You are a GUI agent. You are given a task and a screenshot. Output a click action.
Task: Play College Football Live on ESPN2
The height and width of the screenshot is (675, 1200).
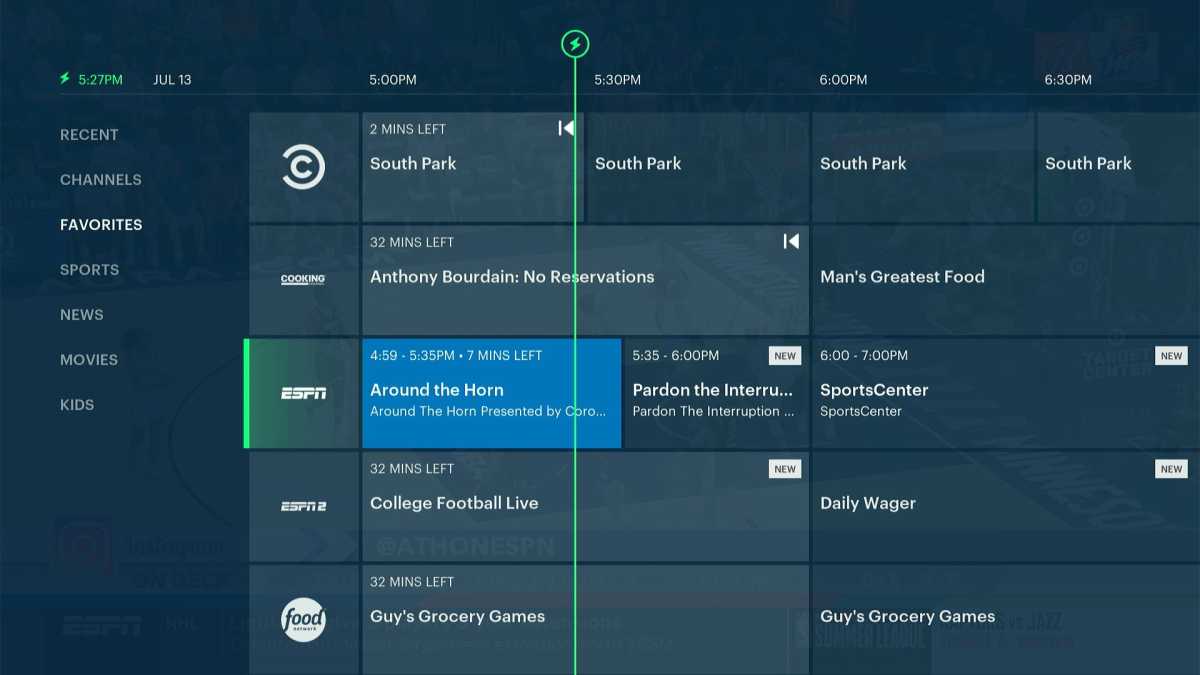tap(585, 506)
